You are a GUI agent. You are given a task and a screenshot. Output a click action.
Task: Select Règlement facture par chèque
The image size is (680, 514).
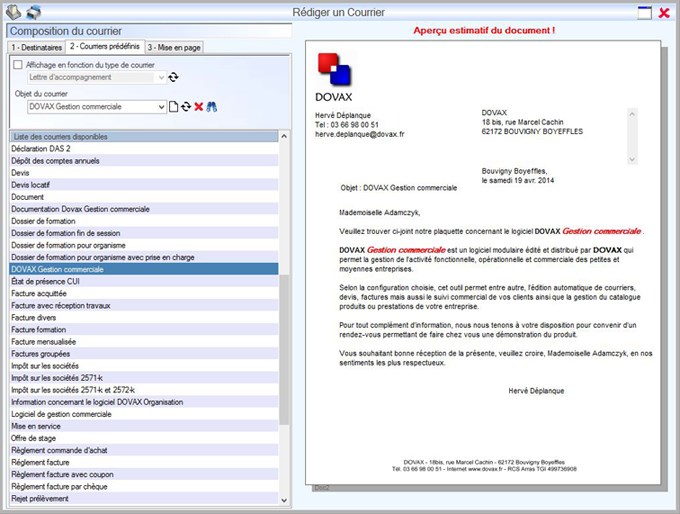point(144,487)
